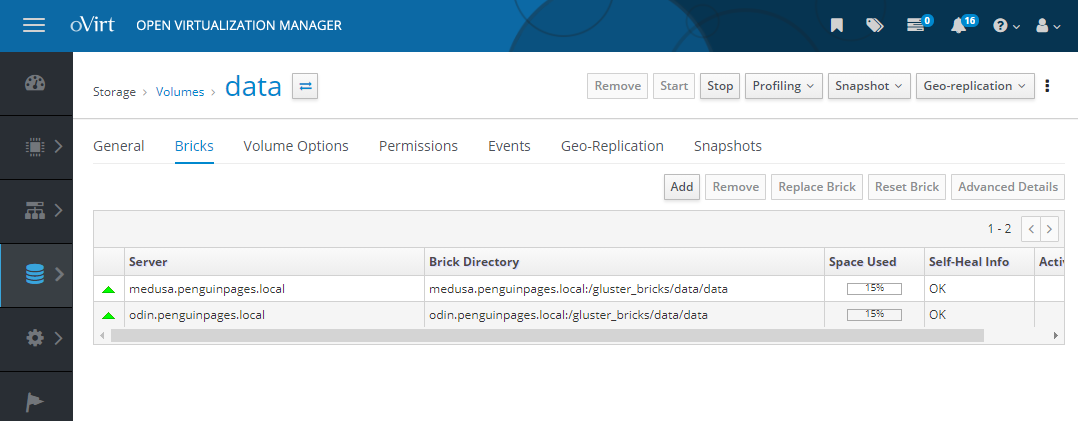Image resolution: width=1078 pixels, height=421 pixels.
Task: Expand the Profiling dropdown
Action: tap(784, 86)
